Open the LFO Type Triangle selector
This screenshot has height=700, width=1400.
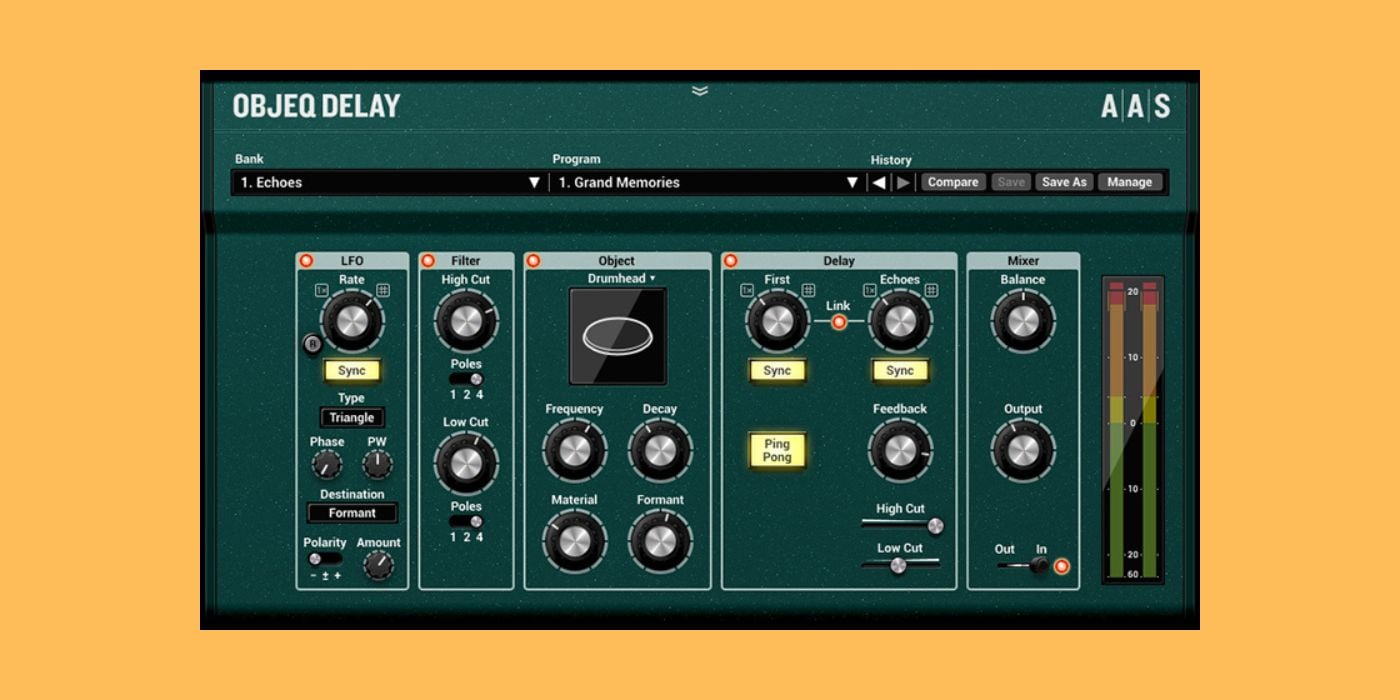tap(352, 418)
